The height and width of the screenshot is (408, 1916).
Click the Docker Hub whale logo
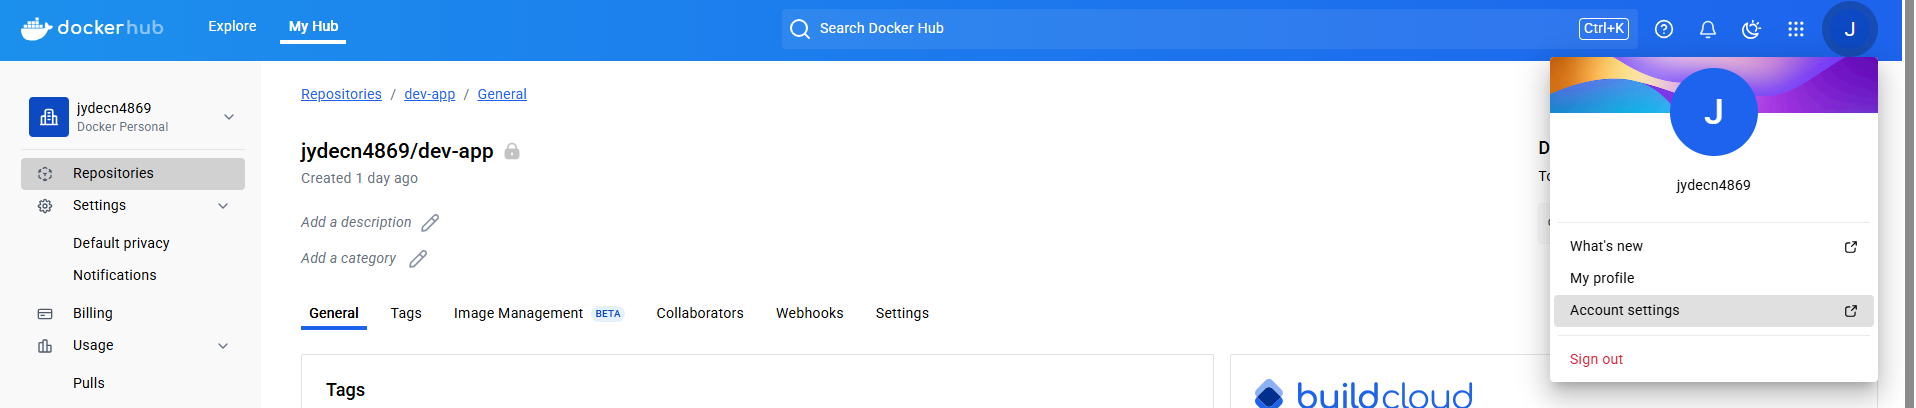pyautogui.click(x=37, y=29)
